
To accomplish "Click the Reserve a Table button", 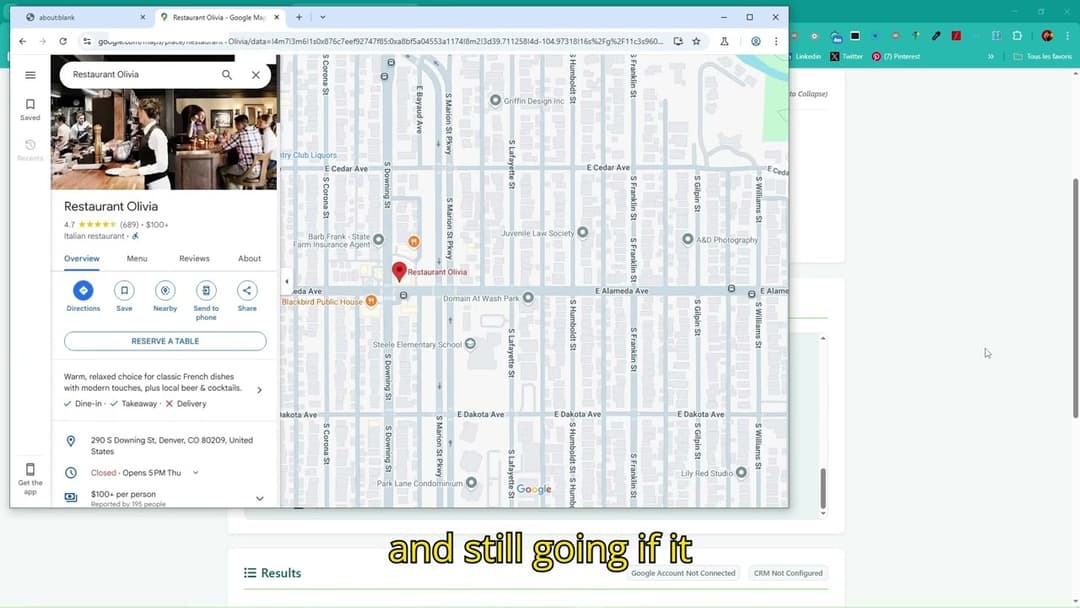I will tap(165, 341).
